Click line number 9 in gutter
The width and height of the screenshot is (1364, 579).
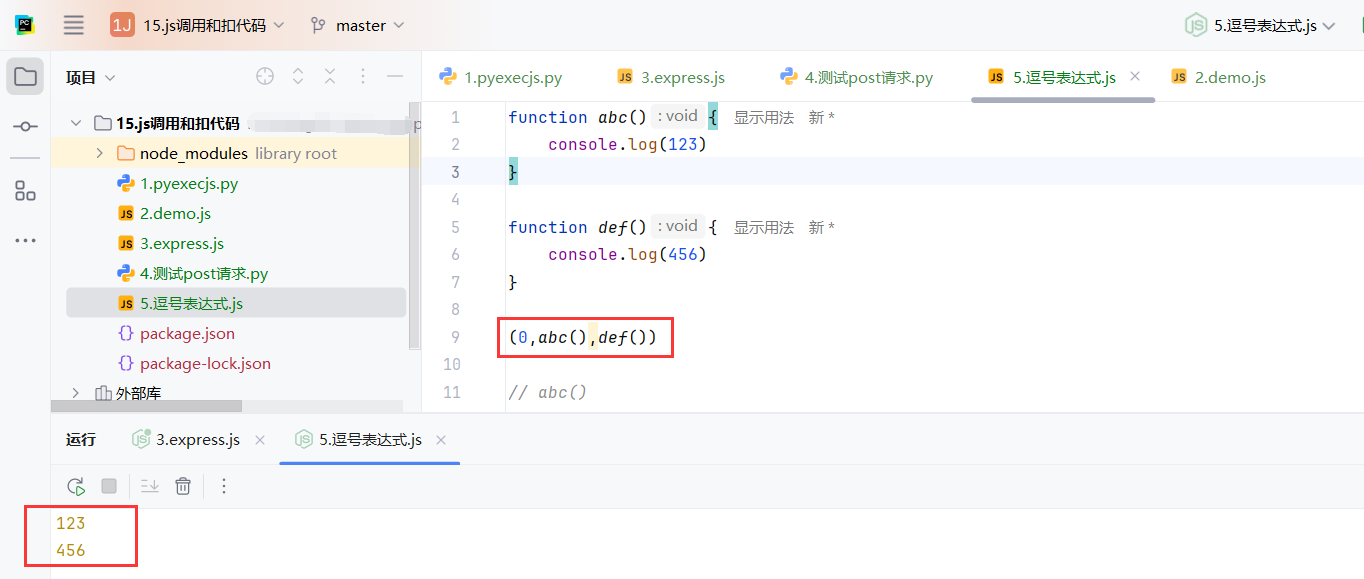click(455, 337)
